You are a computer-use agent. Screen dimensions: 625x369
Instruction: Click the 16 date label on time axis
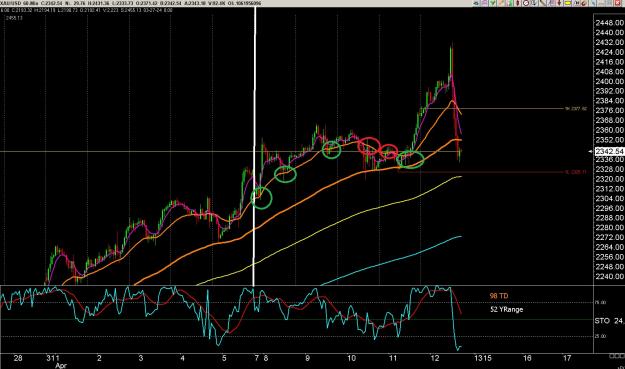[x=527, y=358]
